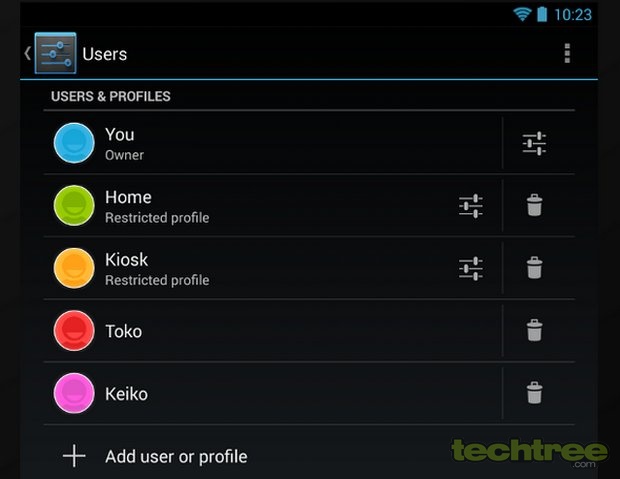The width and height of the screenshot is (620, 479).
Task: Open the three-dot overflow menu
Action: click(567, 53)
